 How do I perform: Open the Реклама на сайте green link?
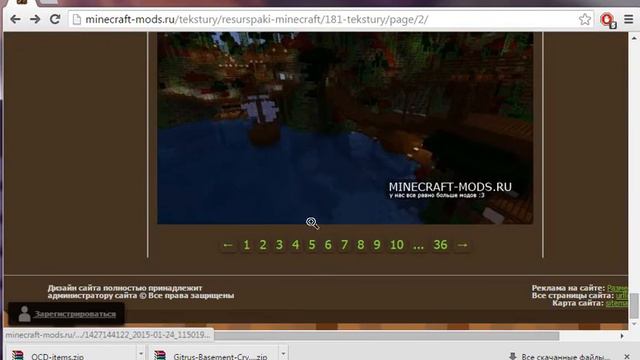(617, 288)
